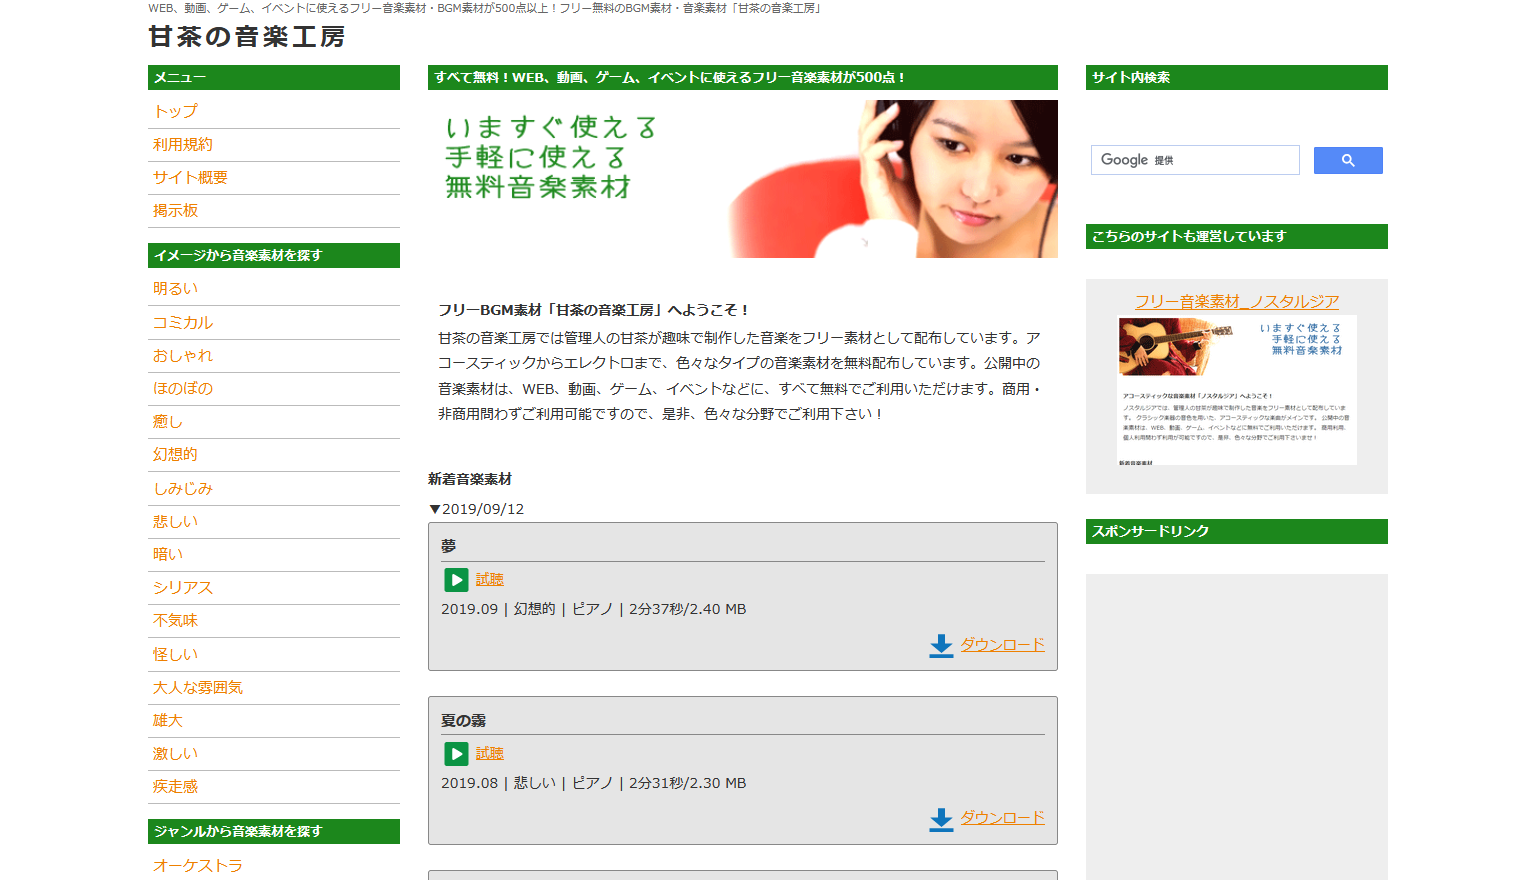Choose the コミカル music category
This screenshot has height=880, width=1526.
click(x=182, y=323)
